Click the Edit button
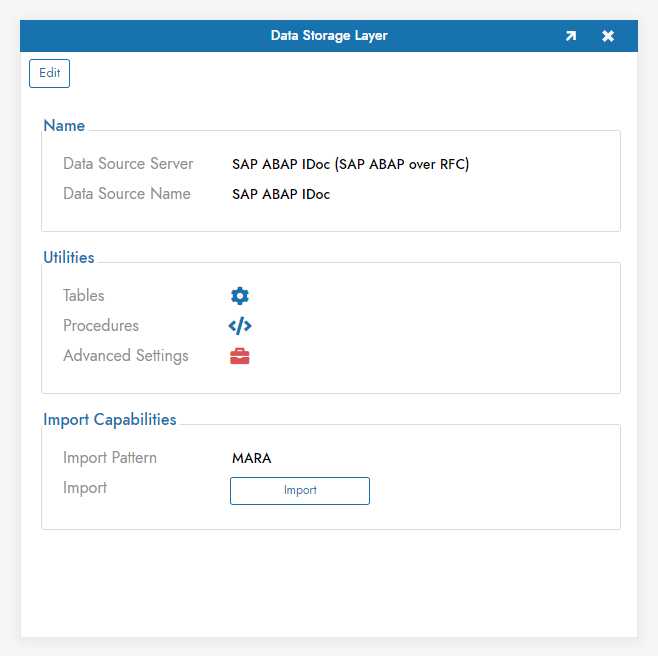 point(49,73)
